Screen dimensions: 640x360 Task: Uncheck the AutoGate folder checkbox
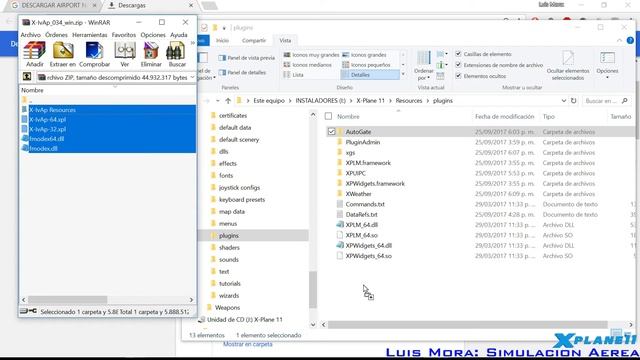point(331,131)
